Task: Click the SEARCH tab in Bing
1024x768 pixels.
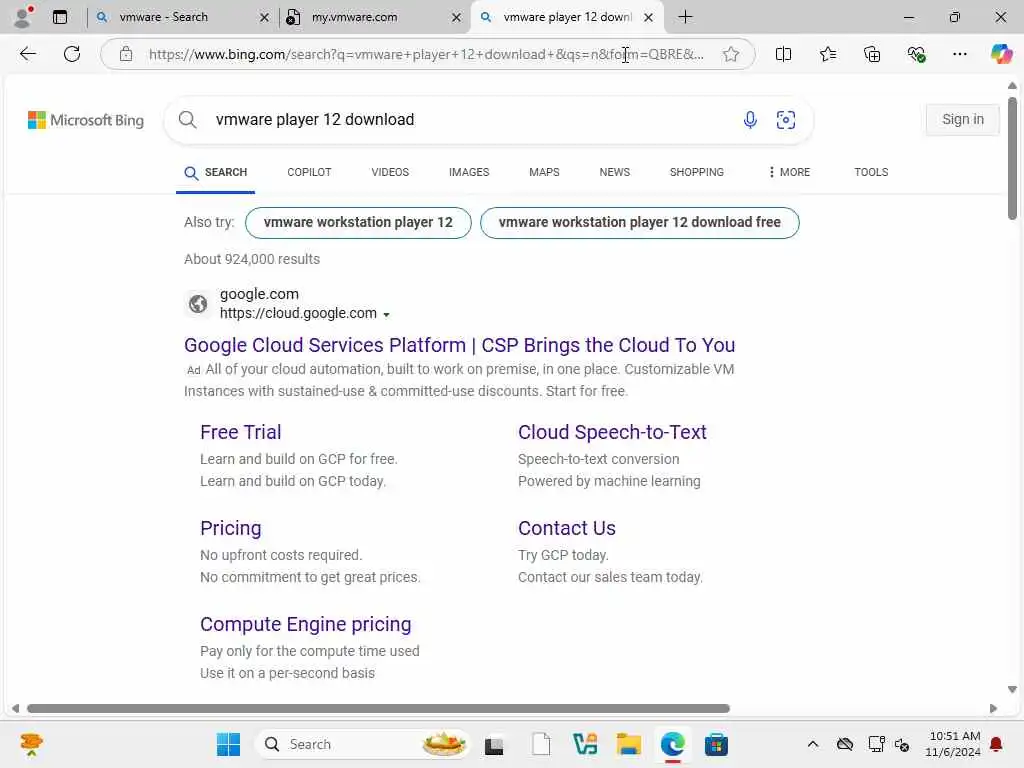Action: (x=216, y=172)
